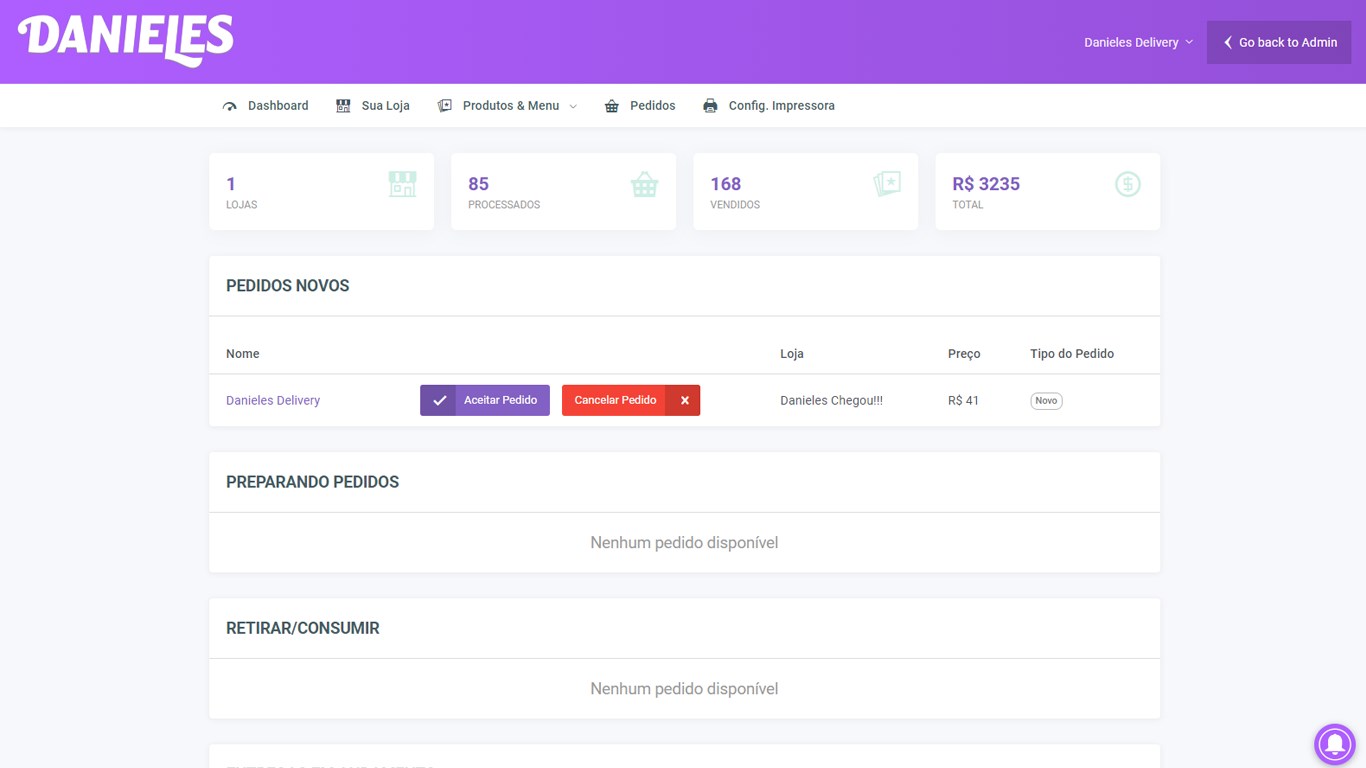1366x768 pixels.
Task: Click the basket icon in Processados card
Action: [645, 184]
